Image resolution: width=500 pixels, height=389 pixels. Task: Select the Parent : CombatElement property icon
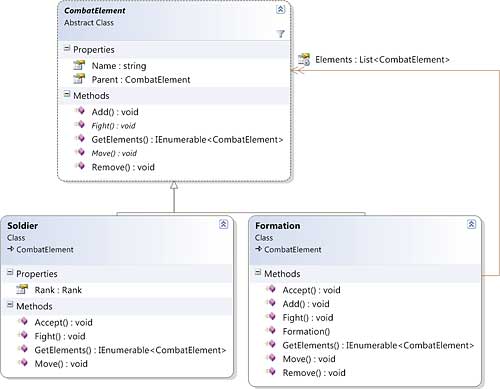click(x=79, y=79)
